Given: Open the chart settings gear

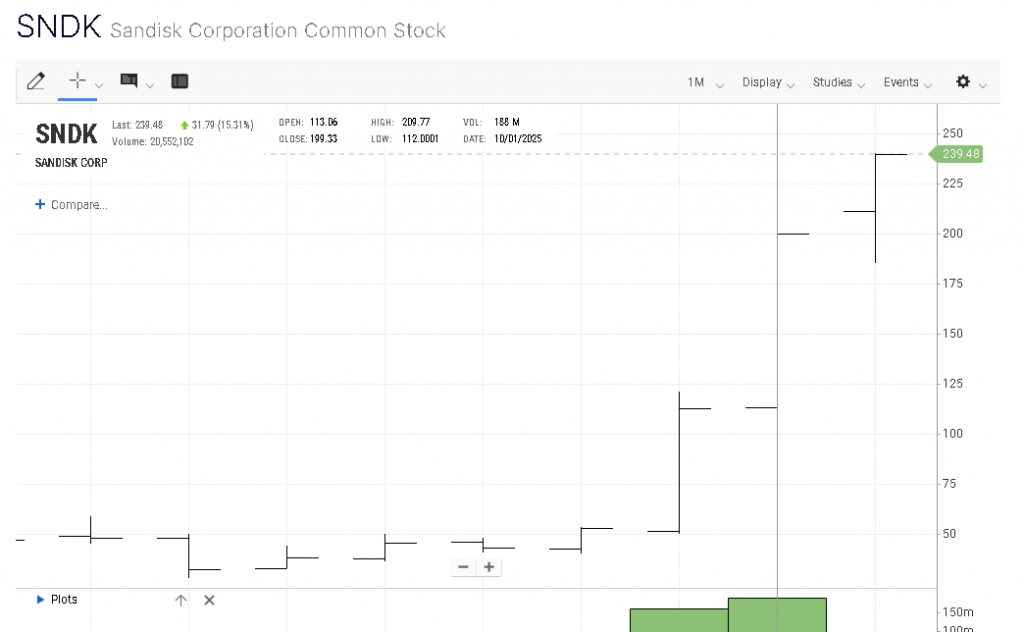Looking at the screenshot, I should (963, 82).
